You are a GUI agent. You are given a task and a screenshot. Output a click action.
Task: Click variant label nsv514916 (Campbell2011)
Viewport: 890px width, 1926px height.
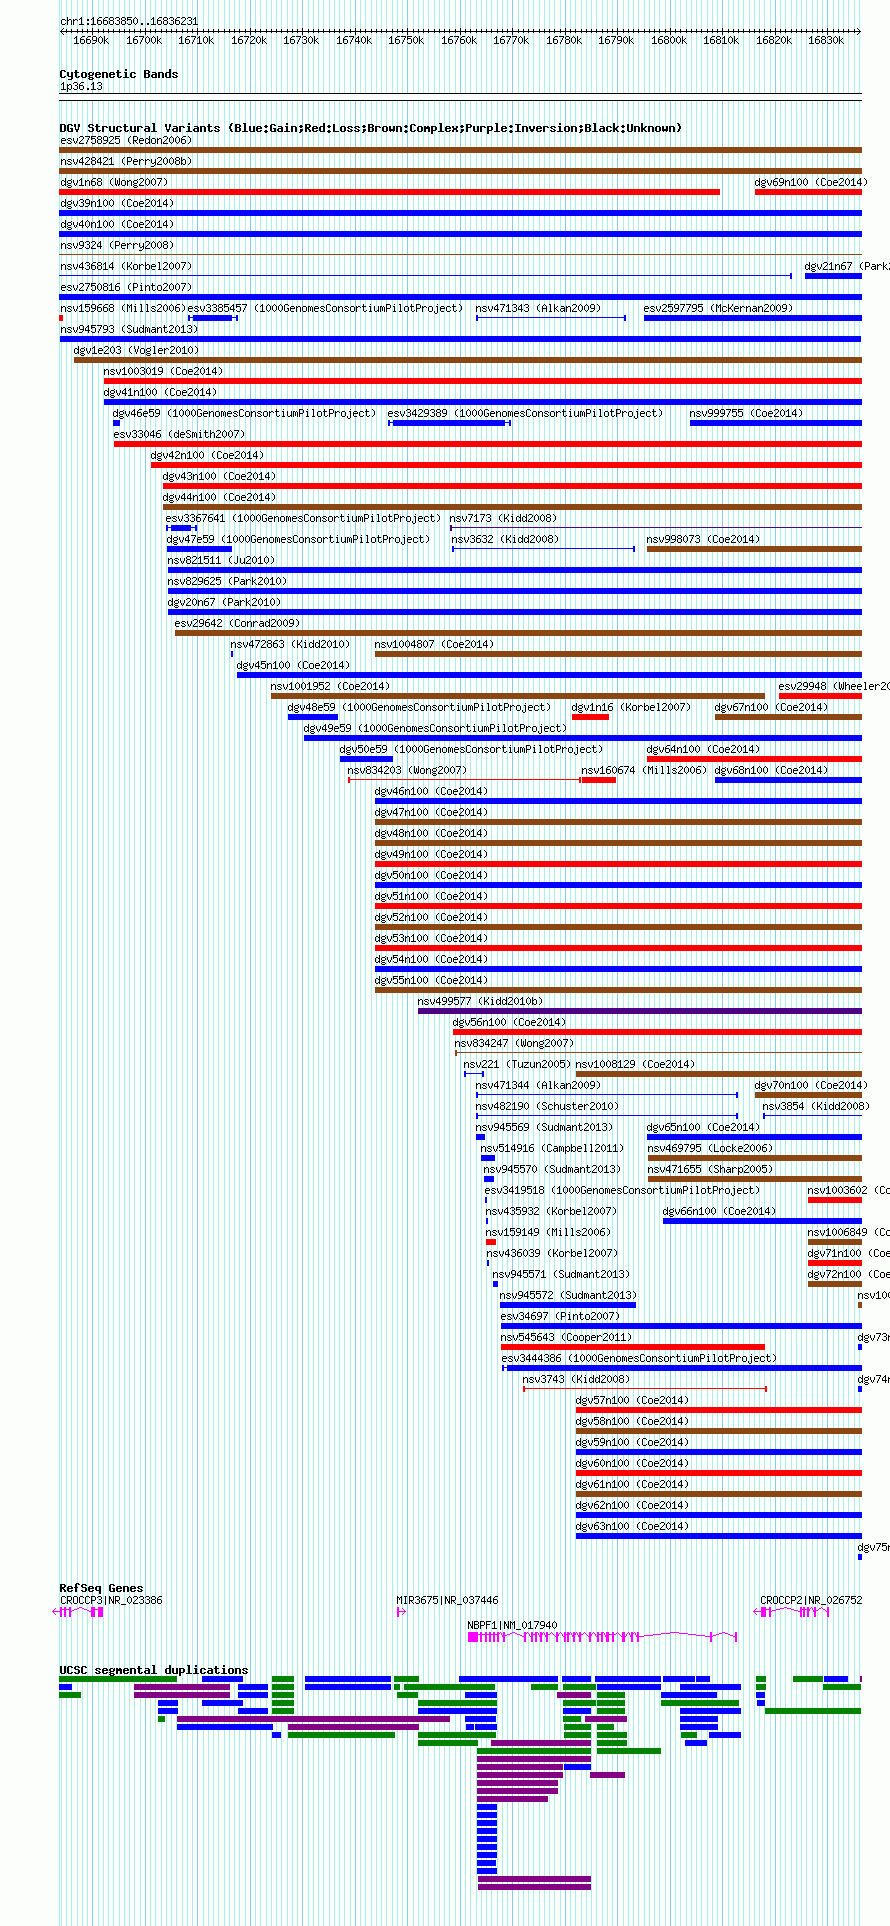(x=552, y=1148)
